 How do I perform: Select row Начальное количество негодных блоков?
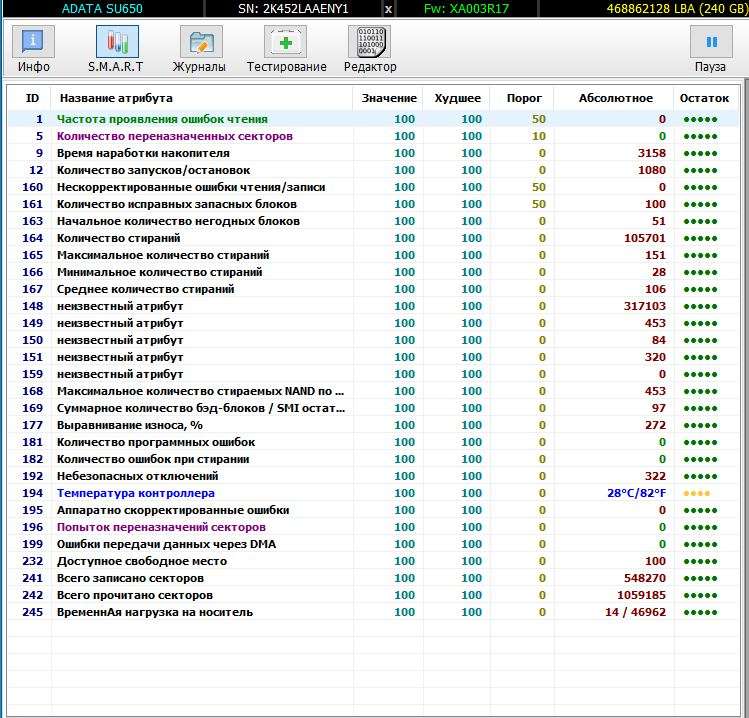click(373, 221)
